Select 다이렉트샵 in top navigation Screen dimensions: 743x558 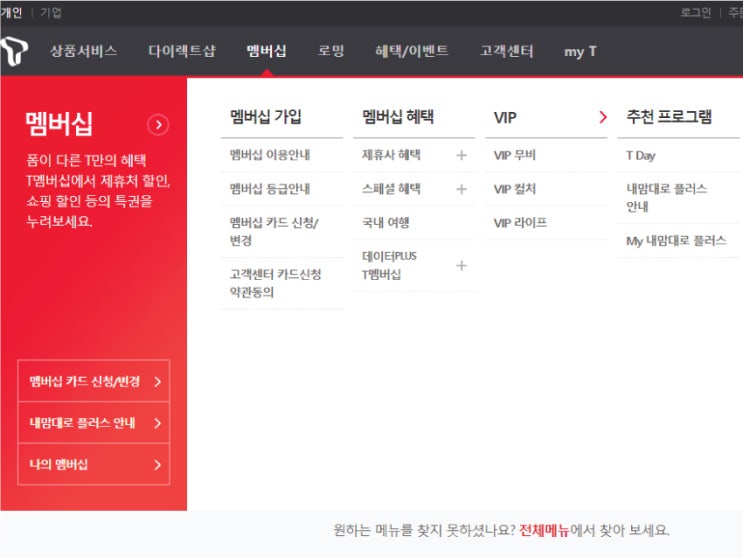point(181,51)
